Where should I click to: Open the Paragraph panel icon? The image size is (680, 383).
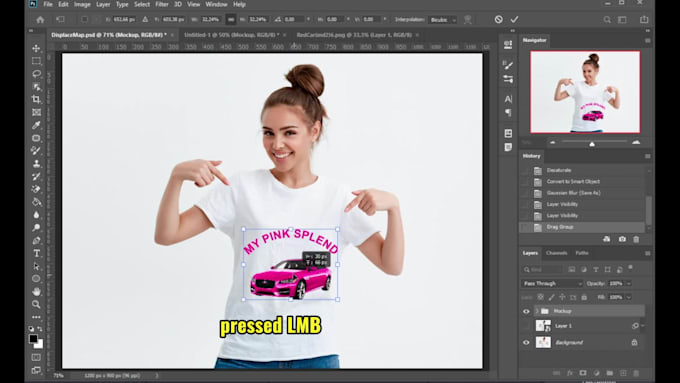point(508,112)
